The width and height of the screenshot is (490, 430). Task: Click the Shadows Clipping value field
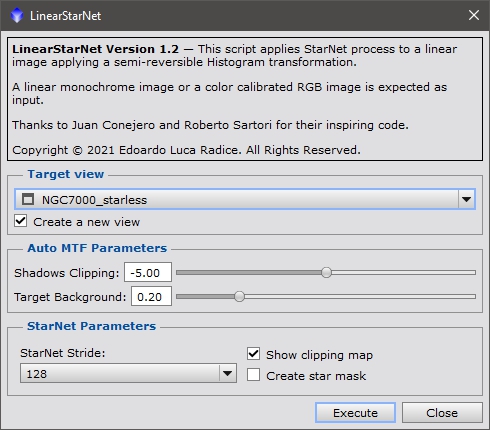click(x=148, y=272)
